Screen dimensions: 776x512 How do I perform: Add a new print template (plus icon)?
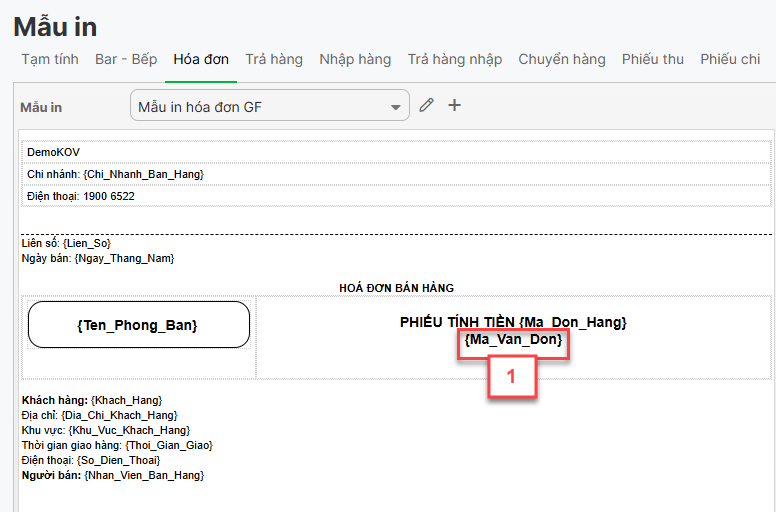click(x=454, y=105)
